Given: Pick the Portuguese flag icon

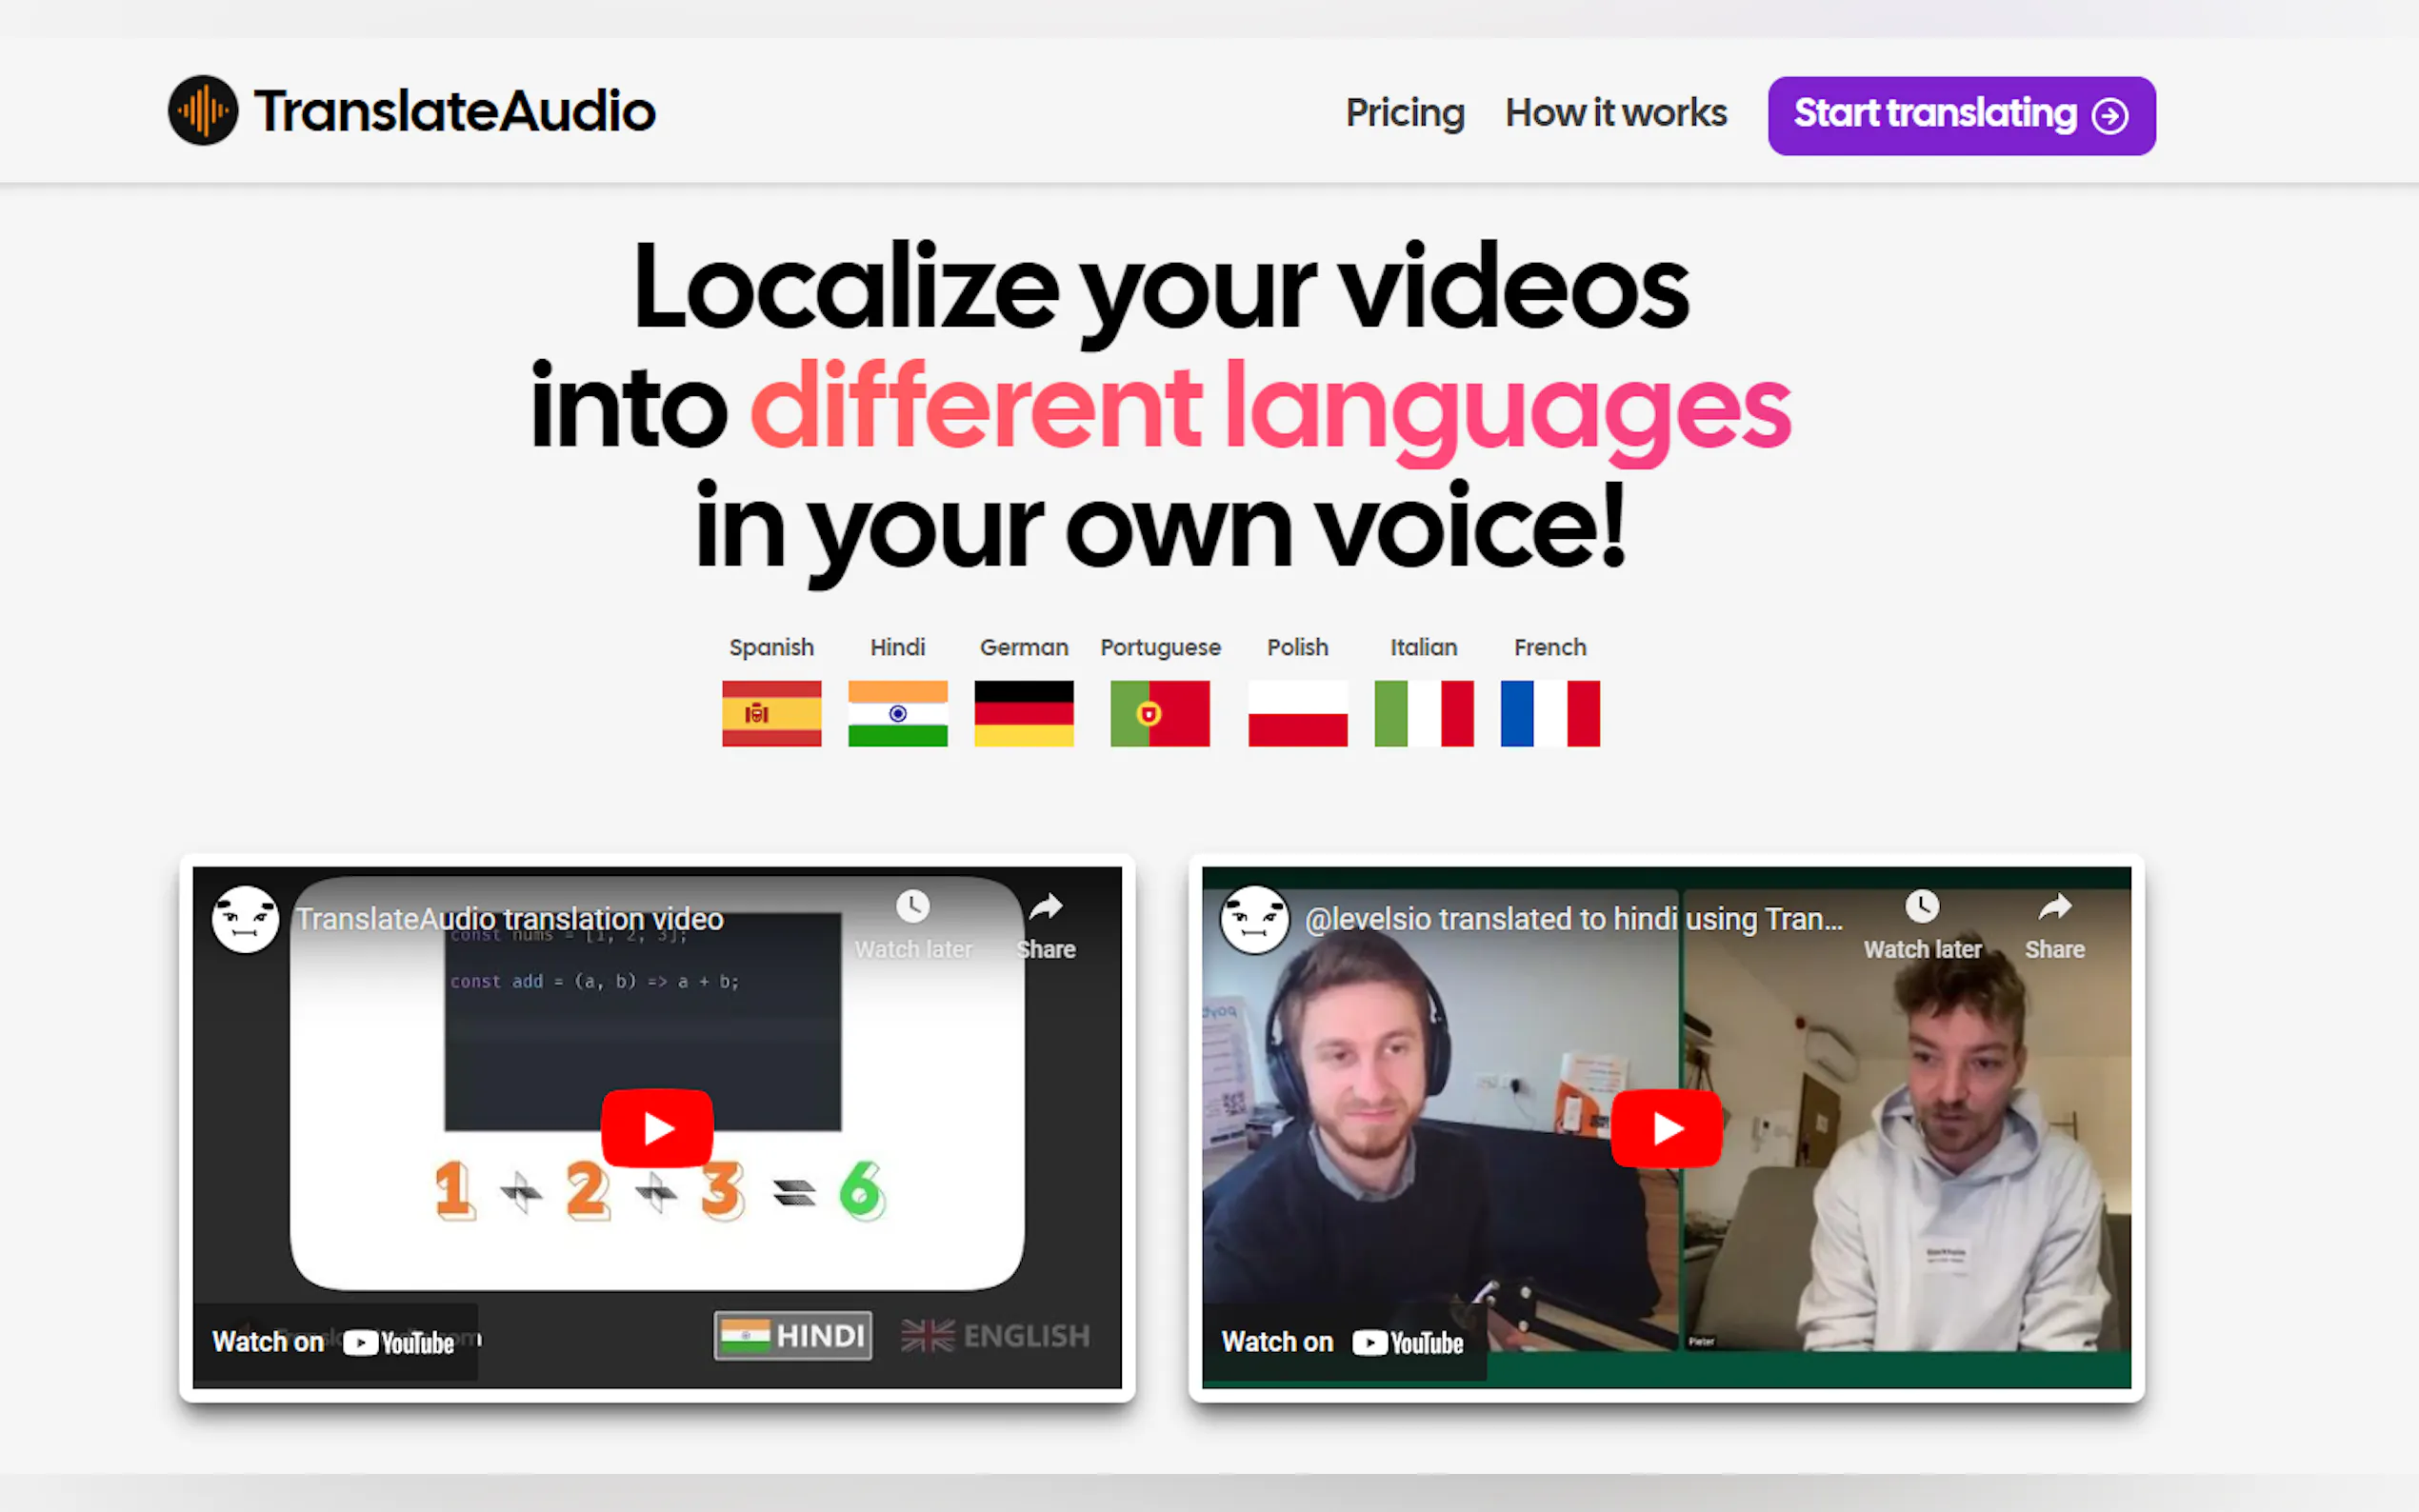Looking at the screenshot, I should point(1160,713).
